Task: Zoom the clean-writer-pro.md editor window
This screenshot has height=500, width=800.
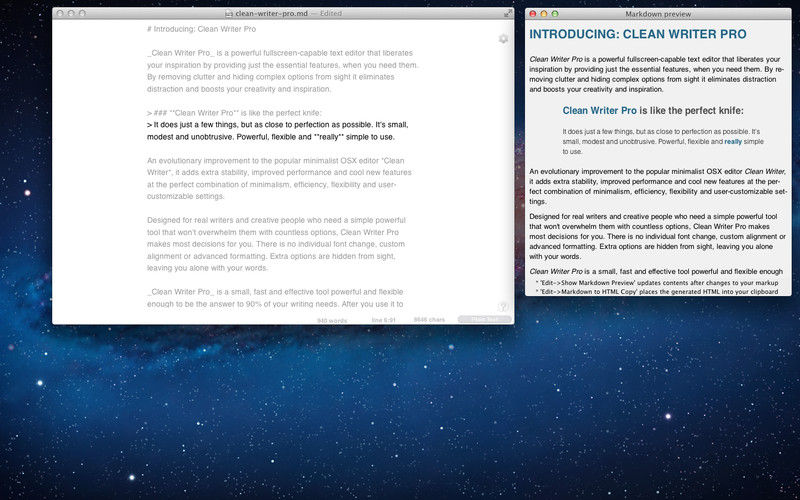Action: pyautogui.click(x=82, y=14)
